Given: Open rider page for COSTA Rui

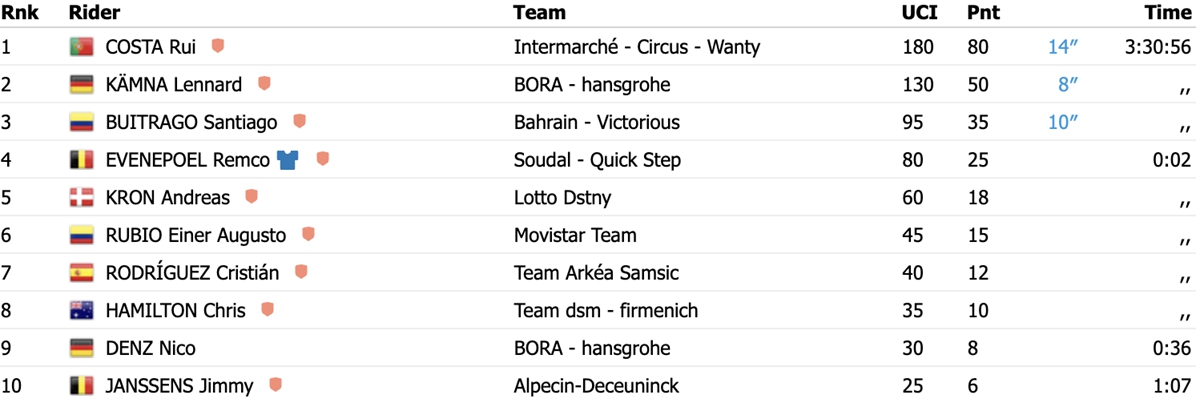Looking at the screenshot, I should pos(151,47).
